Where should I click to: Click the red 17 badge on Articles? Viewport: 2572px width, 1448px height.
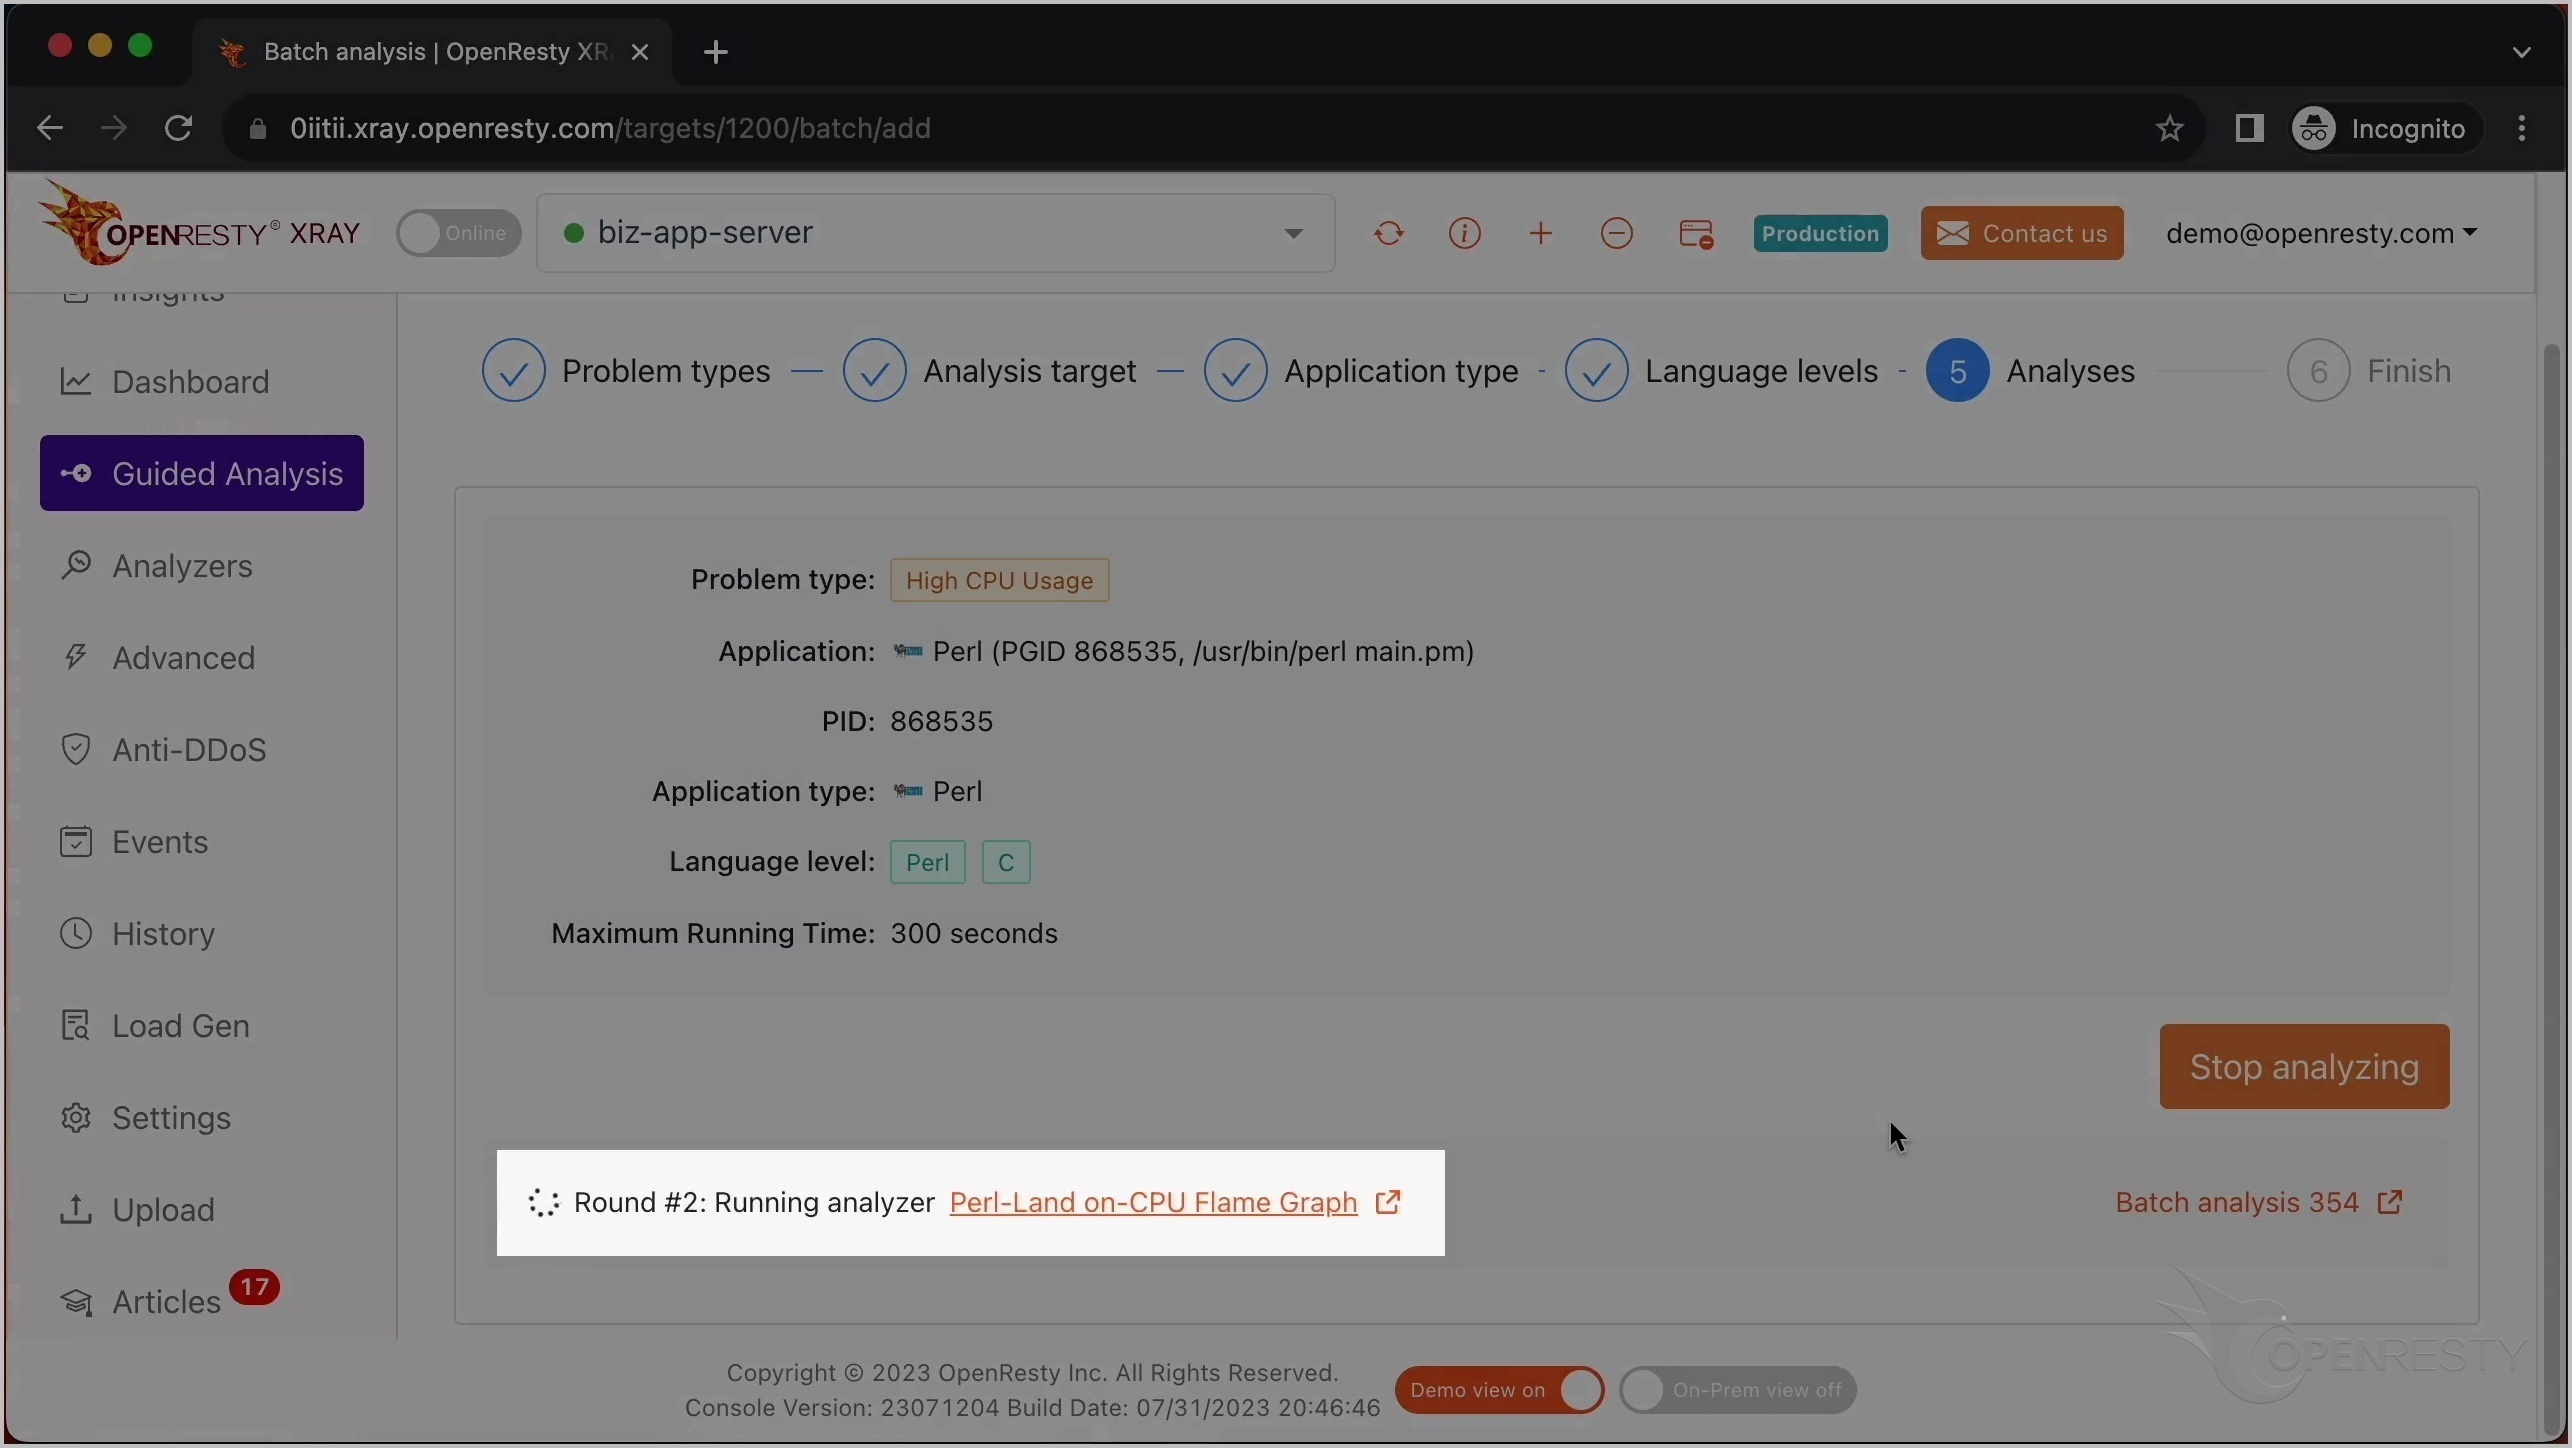pyautogui.click(x=254, y=1287)
